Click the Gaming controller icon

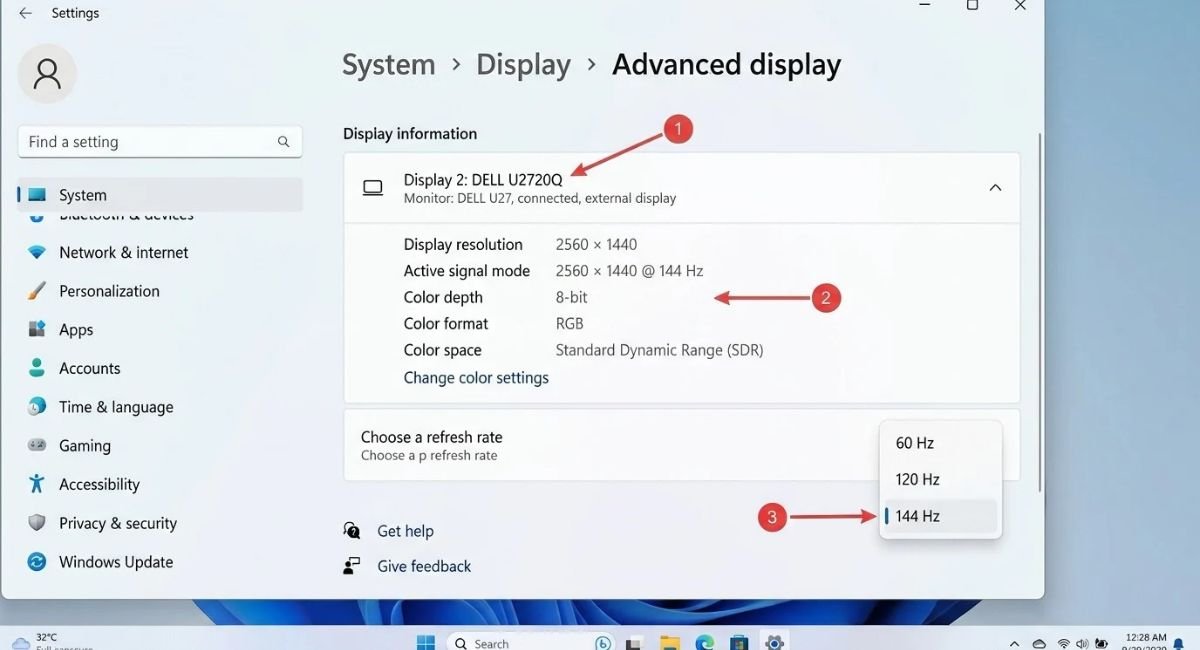[x=37, y=445]
